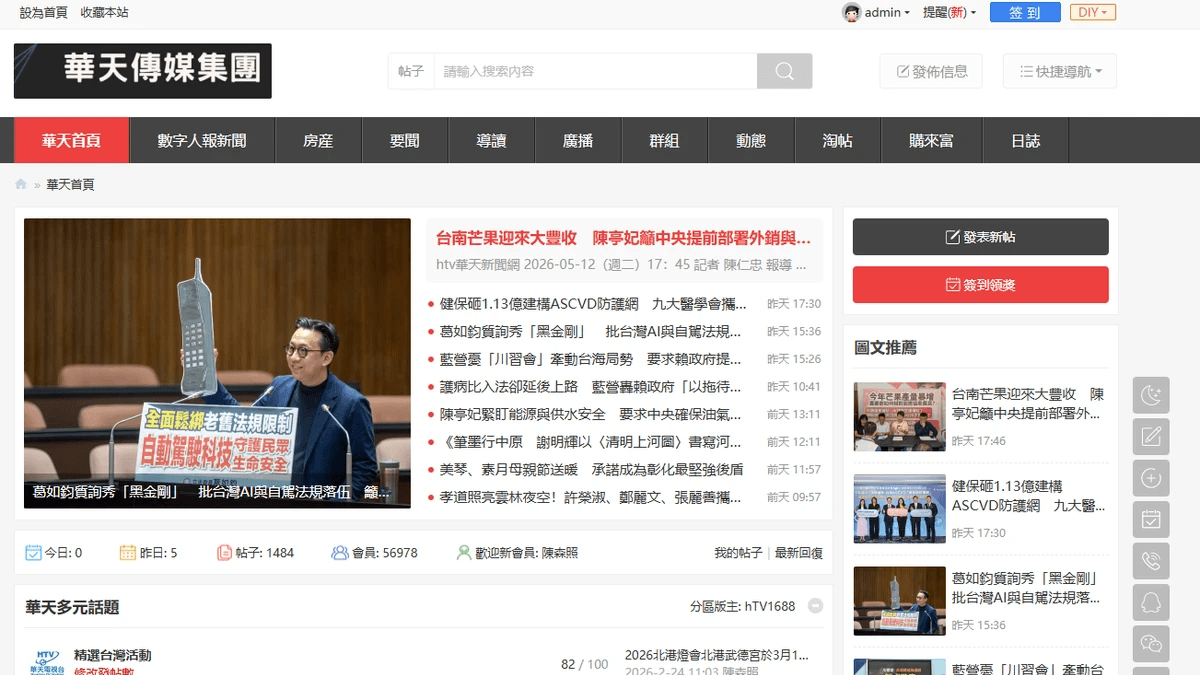Open news item 美琴、素月母親節送暖
1200x675 pixels.
592,469
